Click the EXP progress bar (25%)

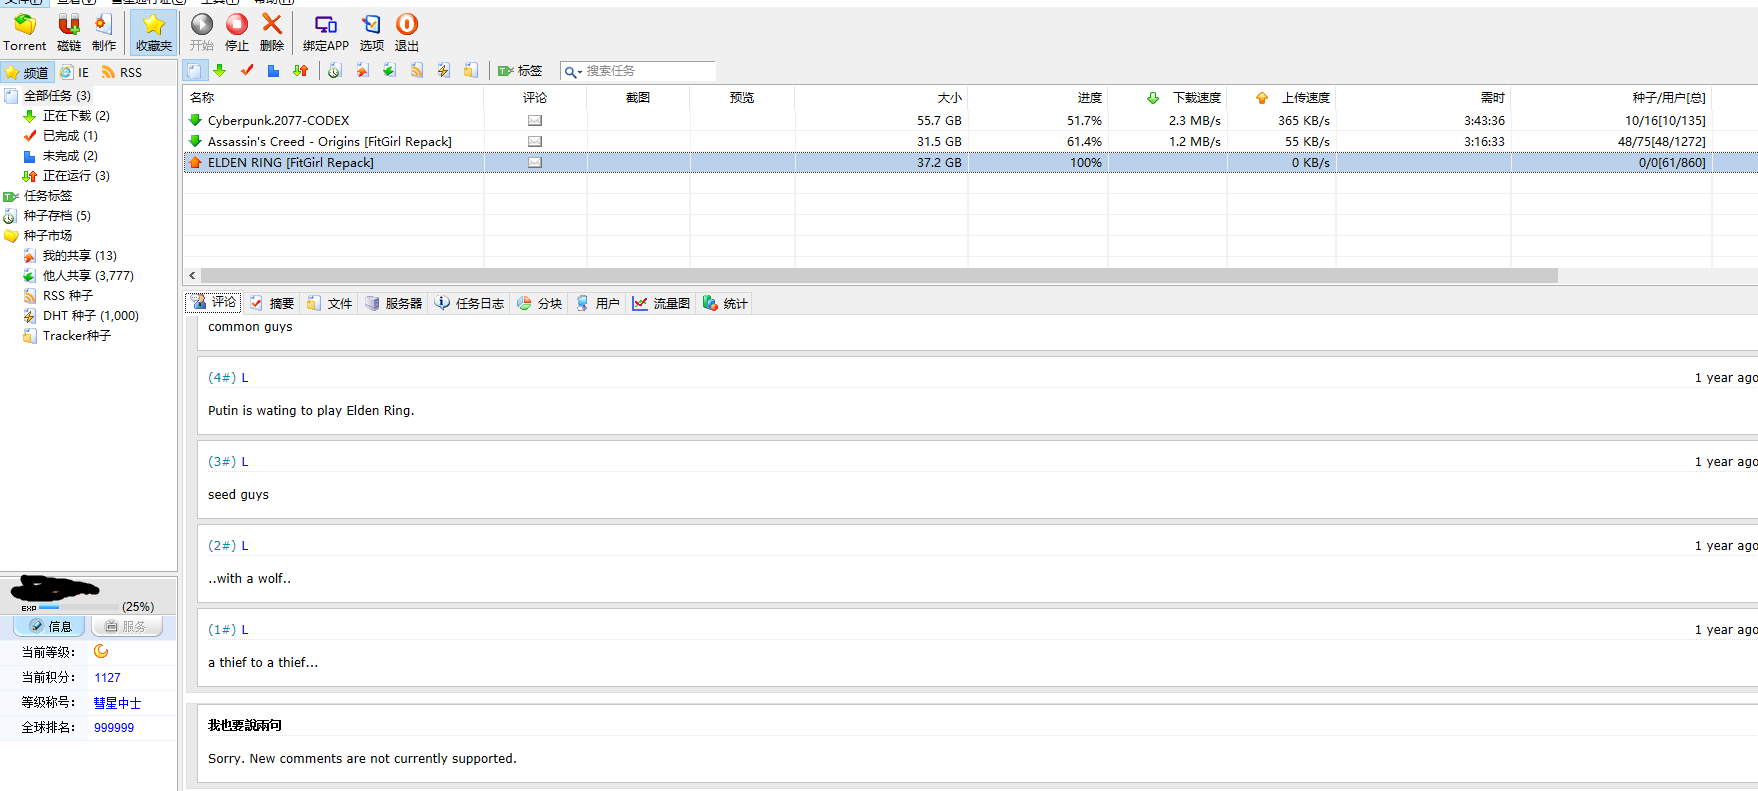click(x=78, y=607)
